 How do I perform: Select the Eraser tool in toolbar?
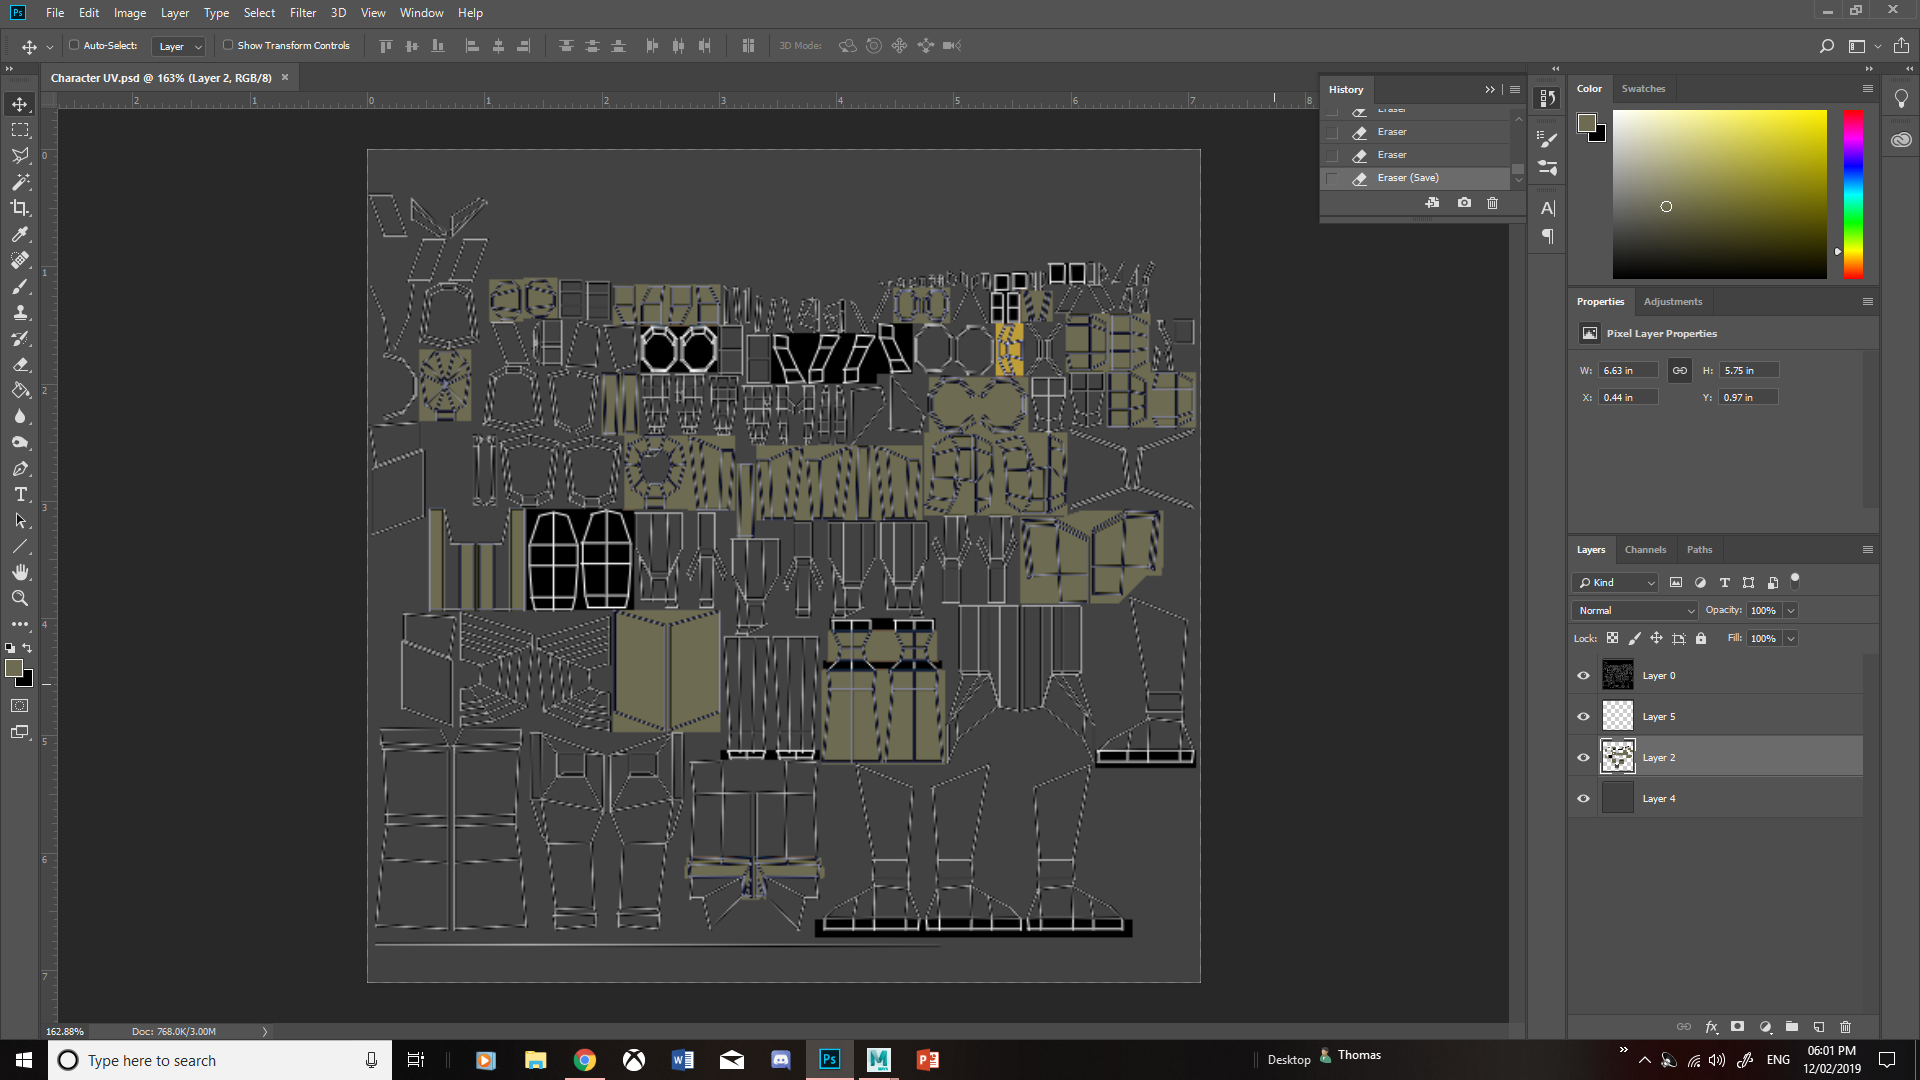pyautogui.click(x=20, y=365)
